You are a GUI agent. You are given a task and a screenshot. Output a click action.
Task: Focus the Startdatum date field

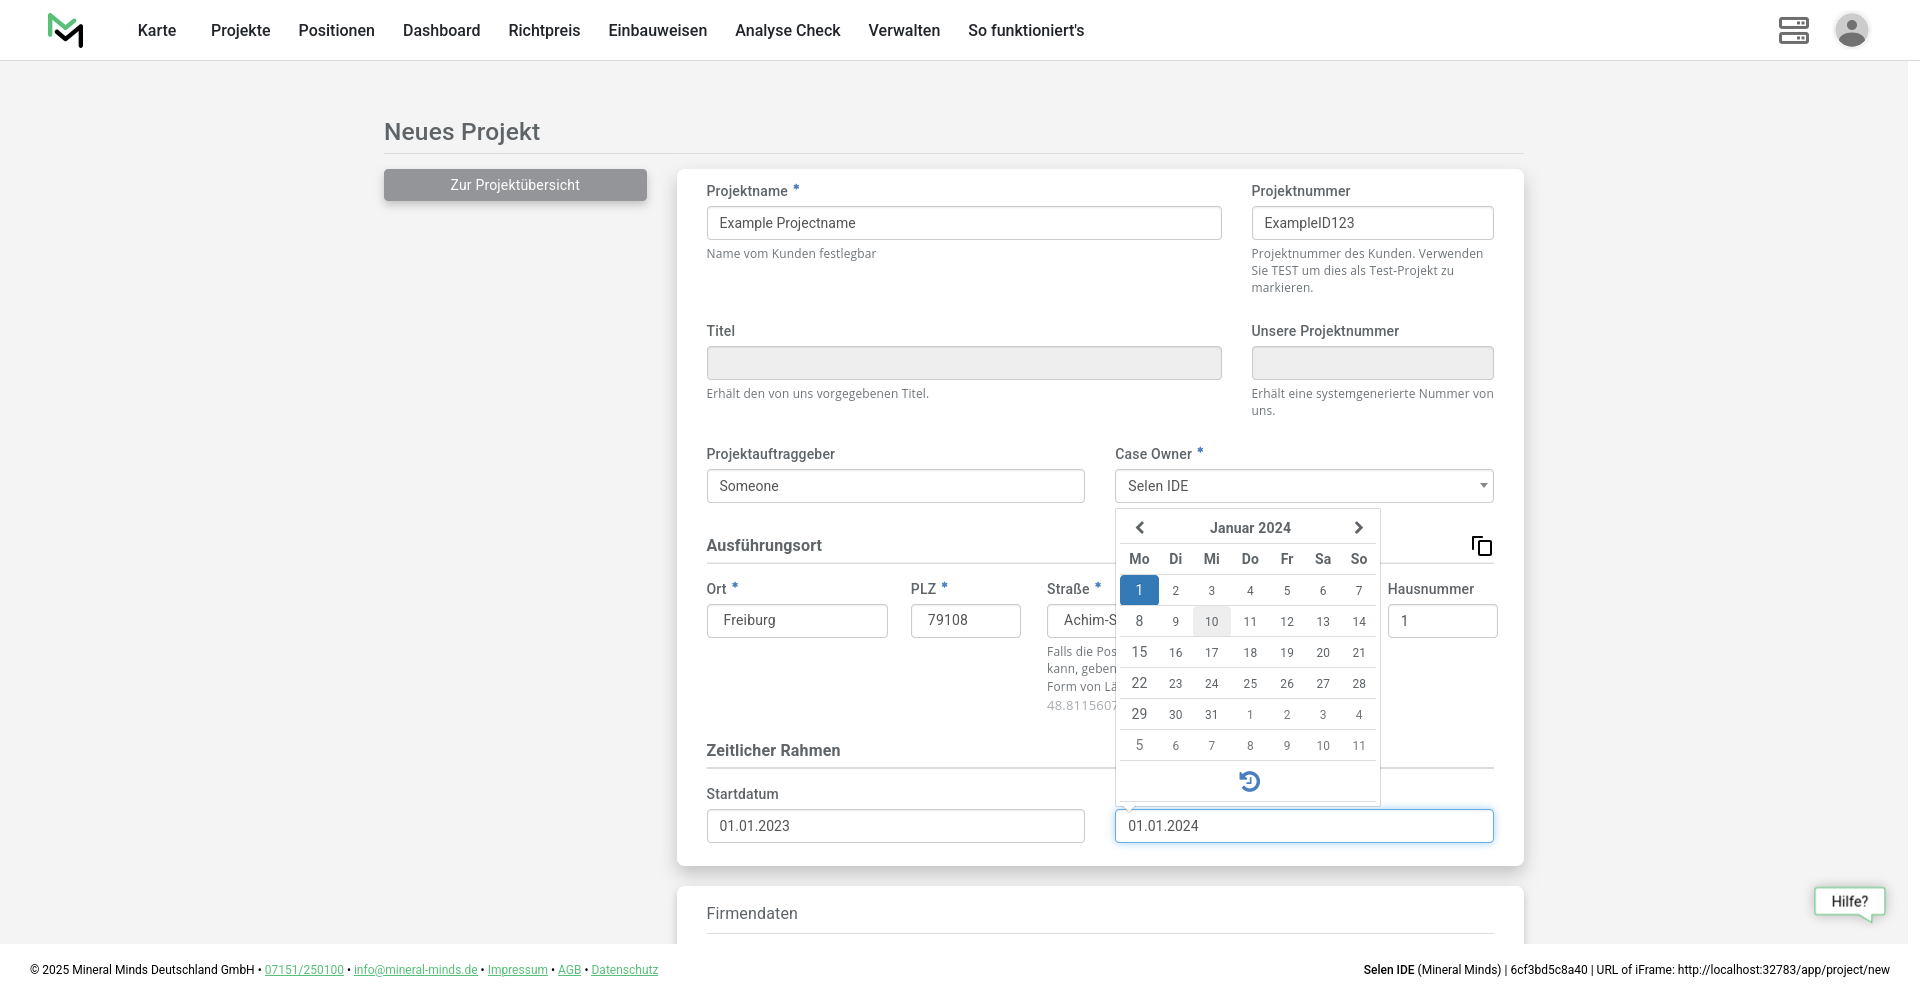click(895, 826)
